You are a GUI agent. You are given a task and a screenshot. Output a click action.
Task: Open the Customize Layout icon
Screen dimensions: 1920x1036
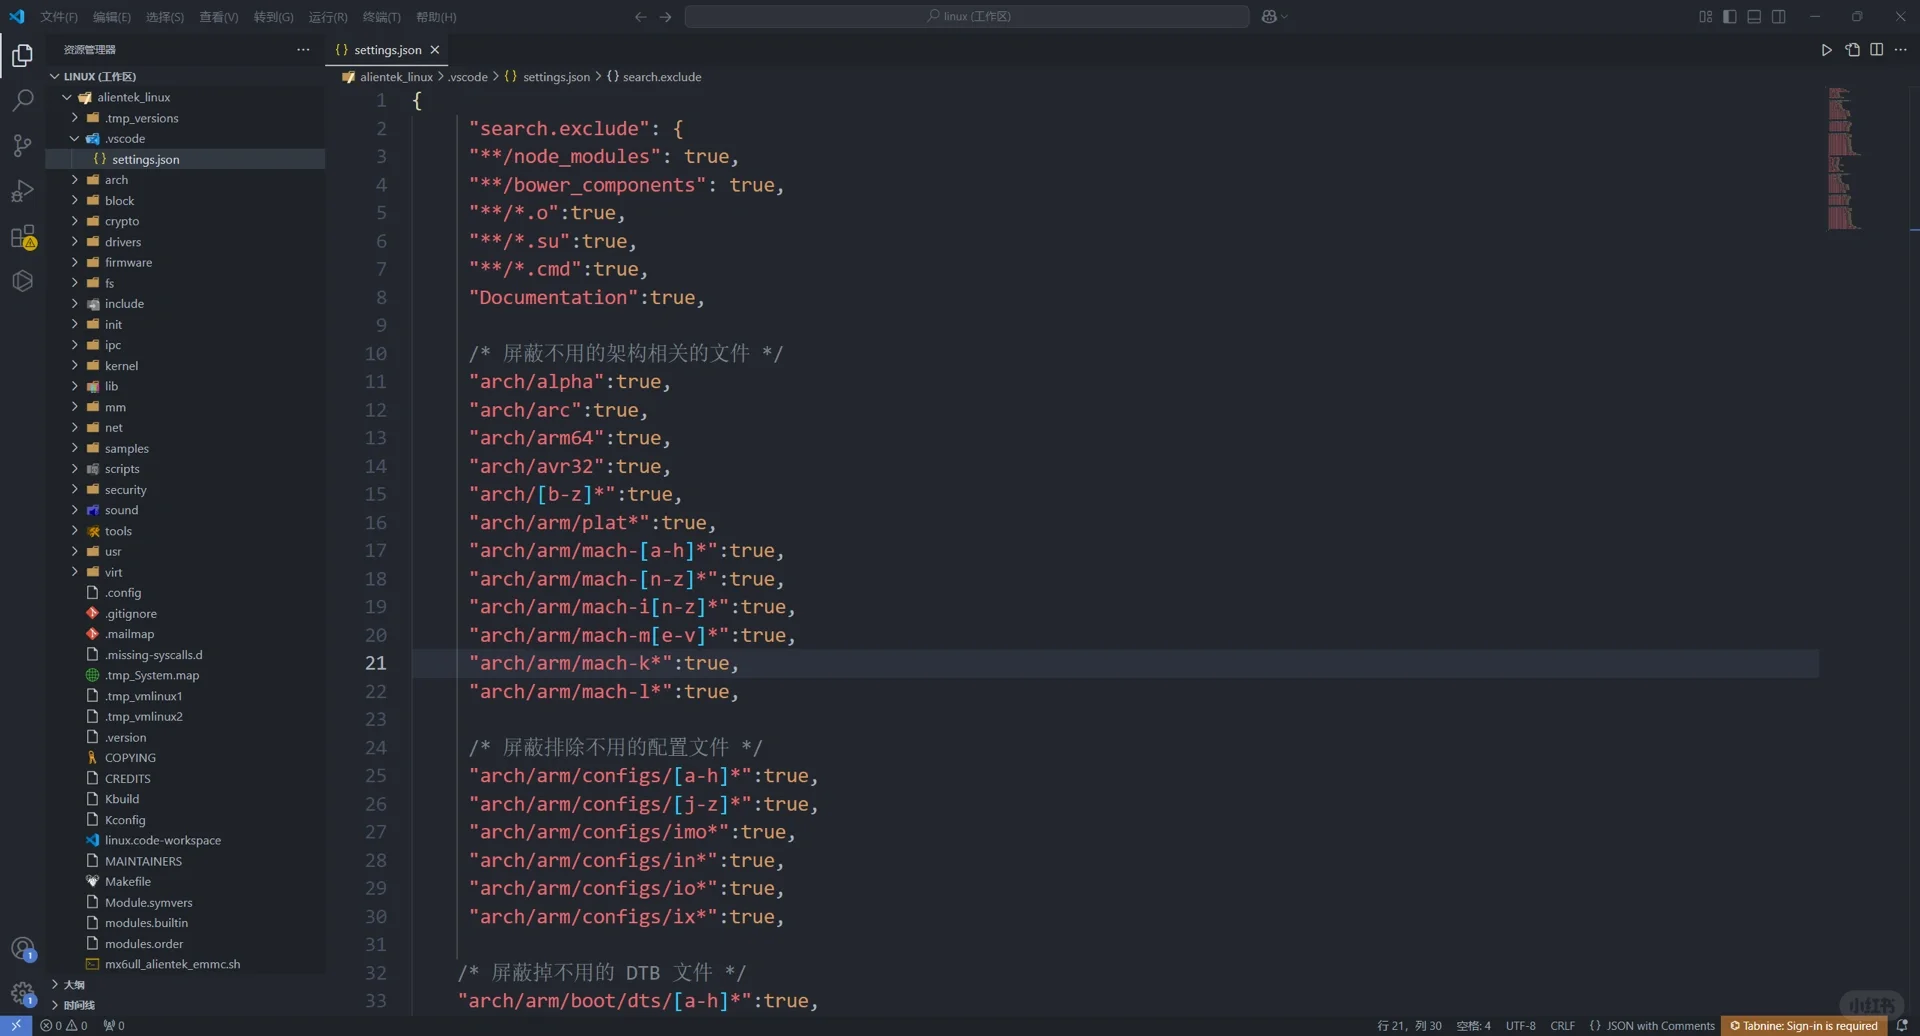click(x=1706, y=17)
